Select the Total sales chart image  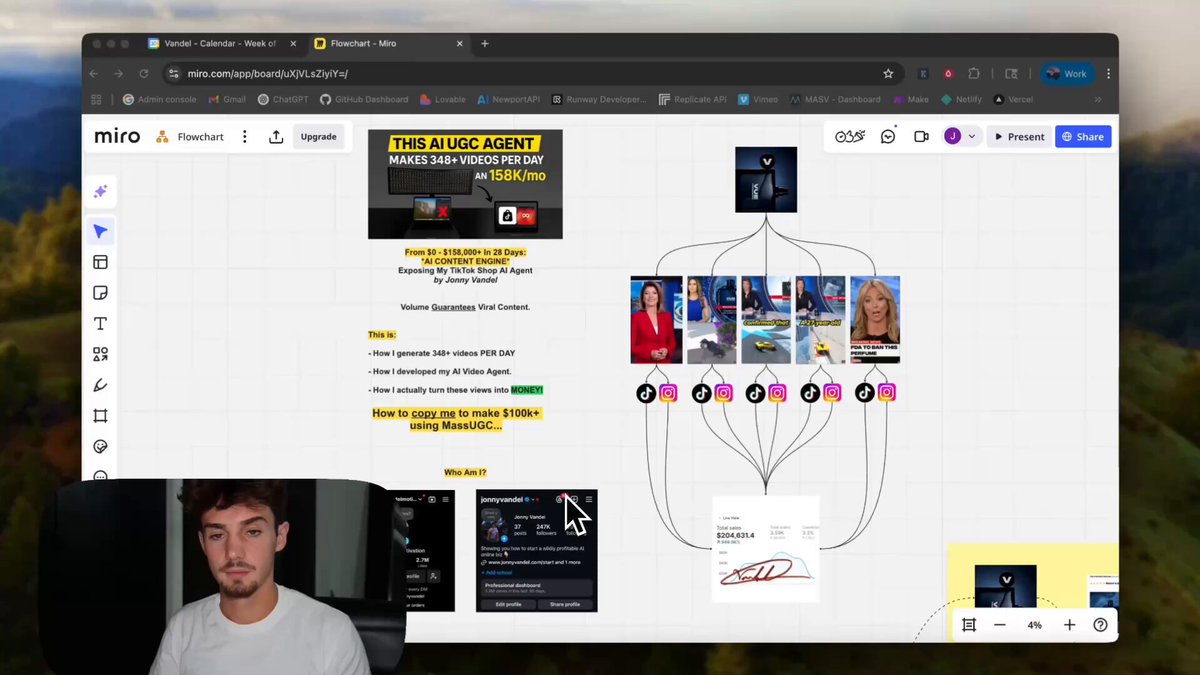pos(766,549)
